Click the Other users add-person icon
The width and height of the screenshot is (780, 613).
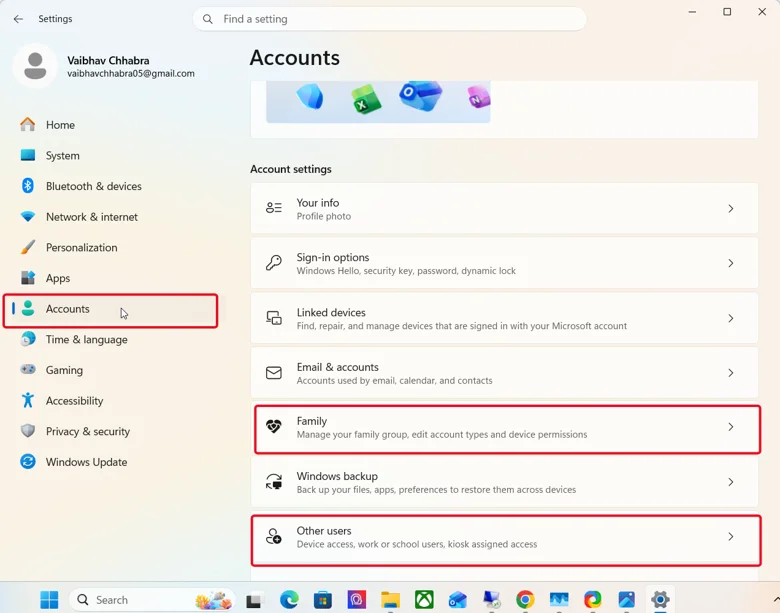point(274,536)
